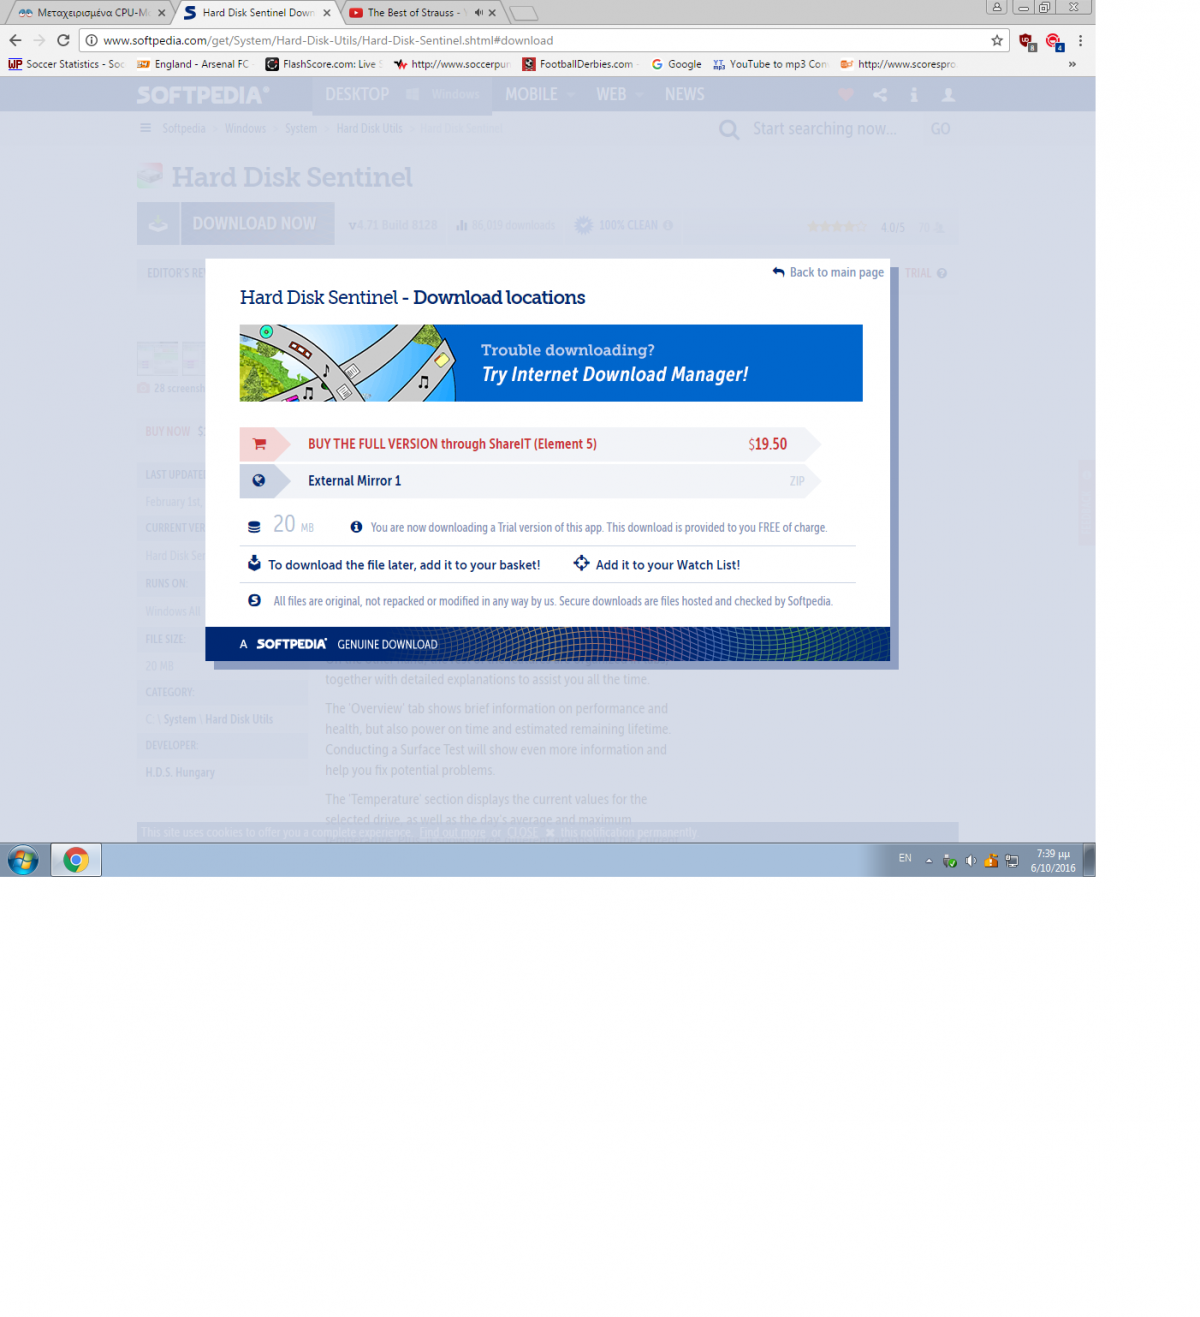Click the shopping cart icon on buy row
The width and height of the screenshot is (1200, 1317).
(x=260, y=444)
